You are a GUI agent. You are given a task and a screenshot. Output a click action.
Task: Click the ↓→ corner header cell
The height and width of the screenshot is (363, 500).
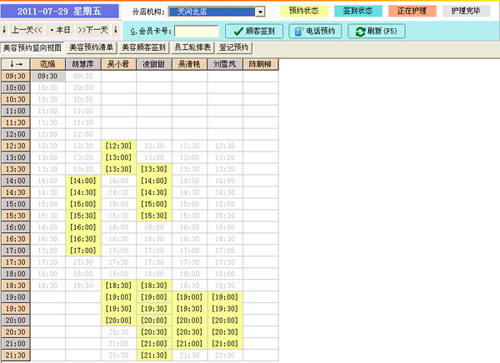pyautogui.click(x=16, y=64)
